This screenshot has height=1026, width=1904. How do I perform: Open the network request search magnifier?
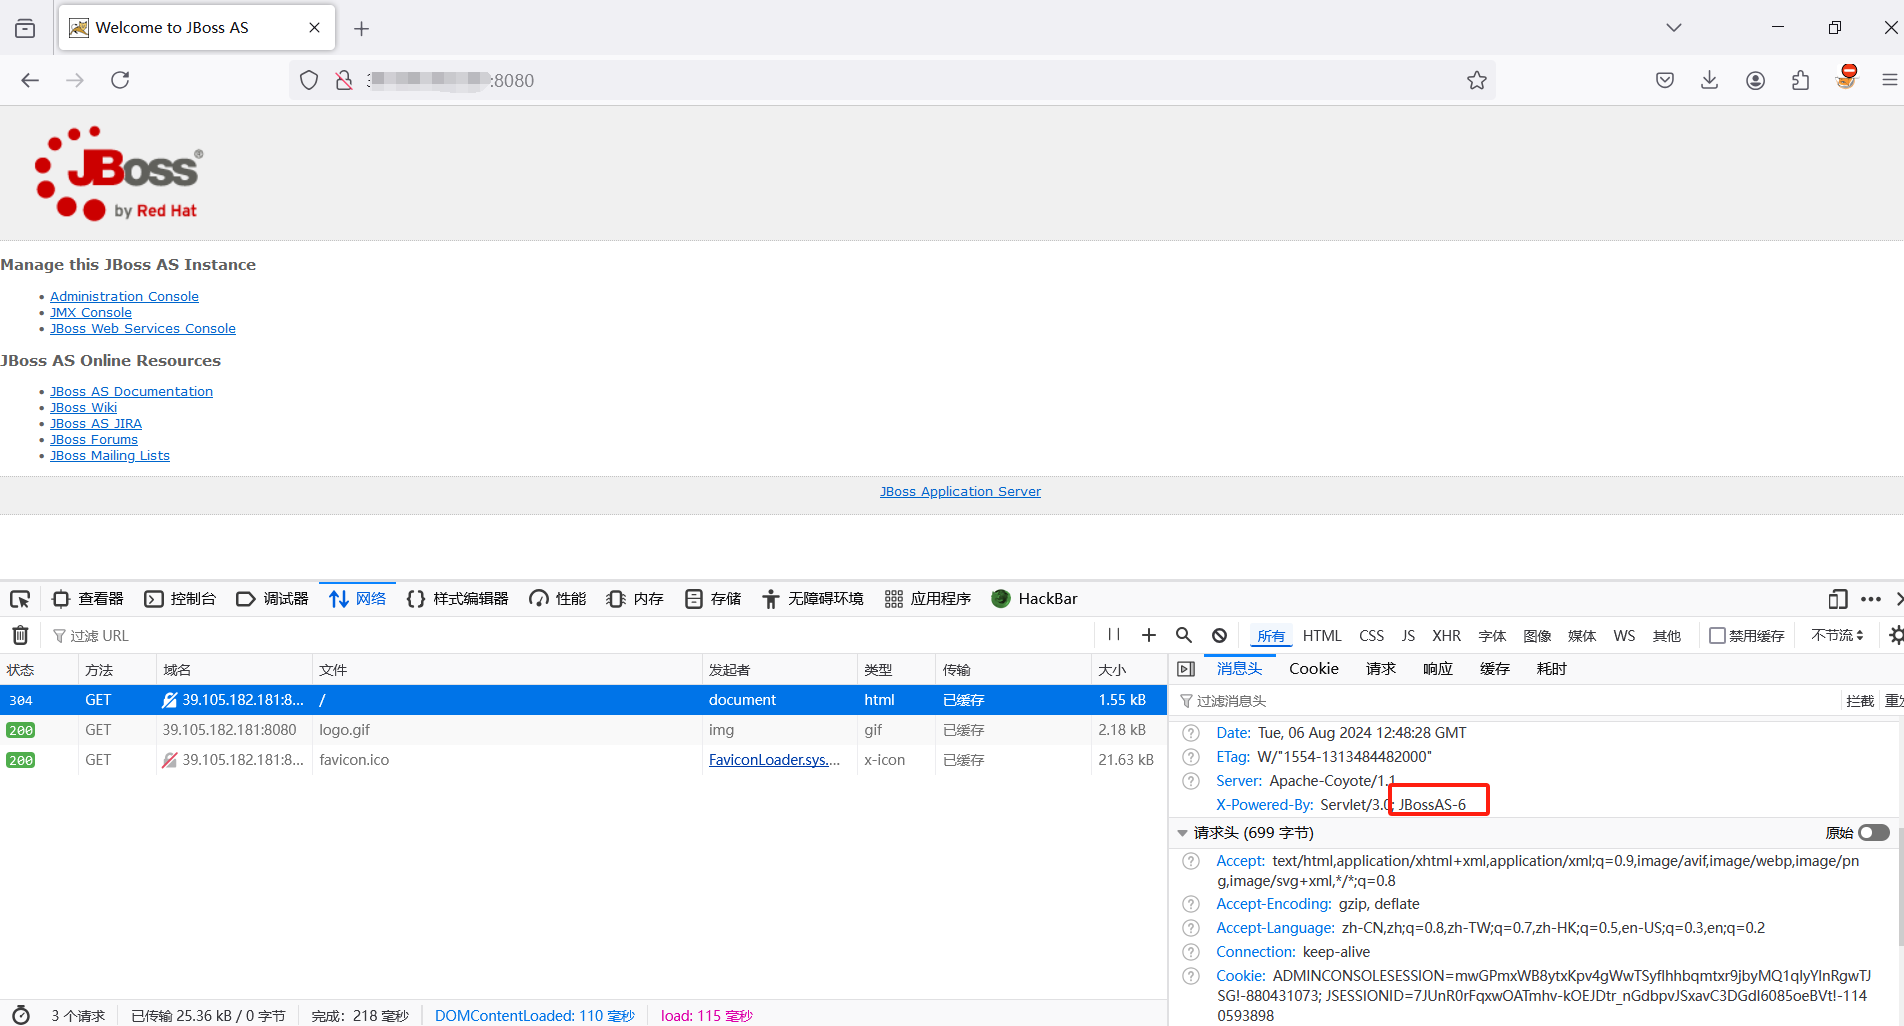(1184, 635)
